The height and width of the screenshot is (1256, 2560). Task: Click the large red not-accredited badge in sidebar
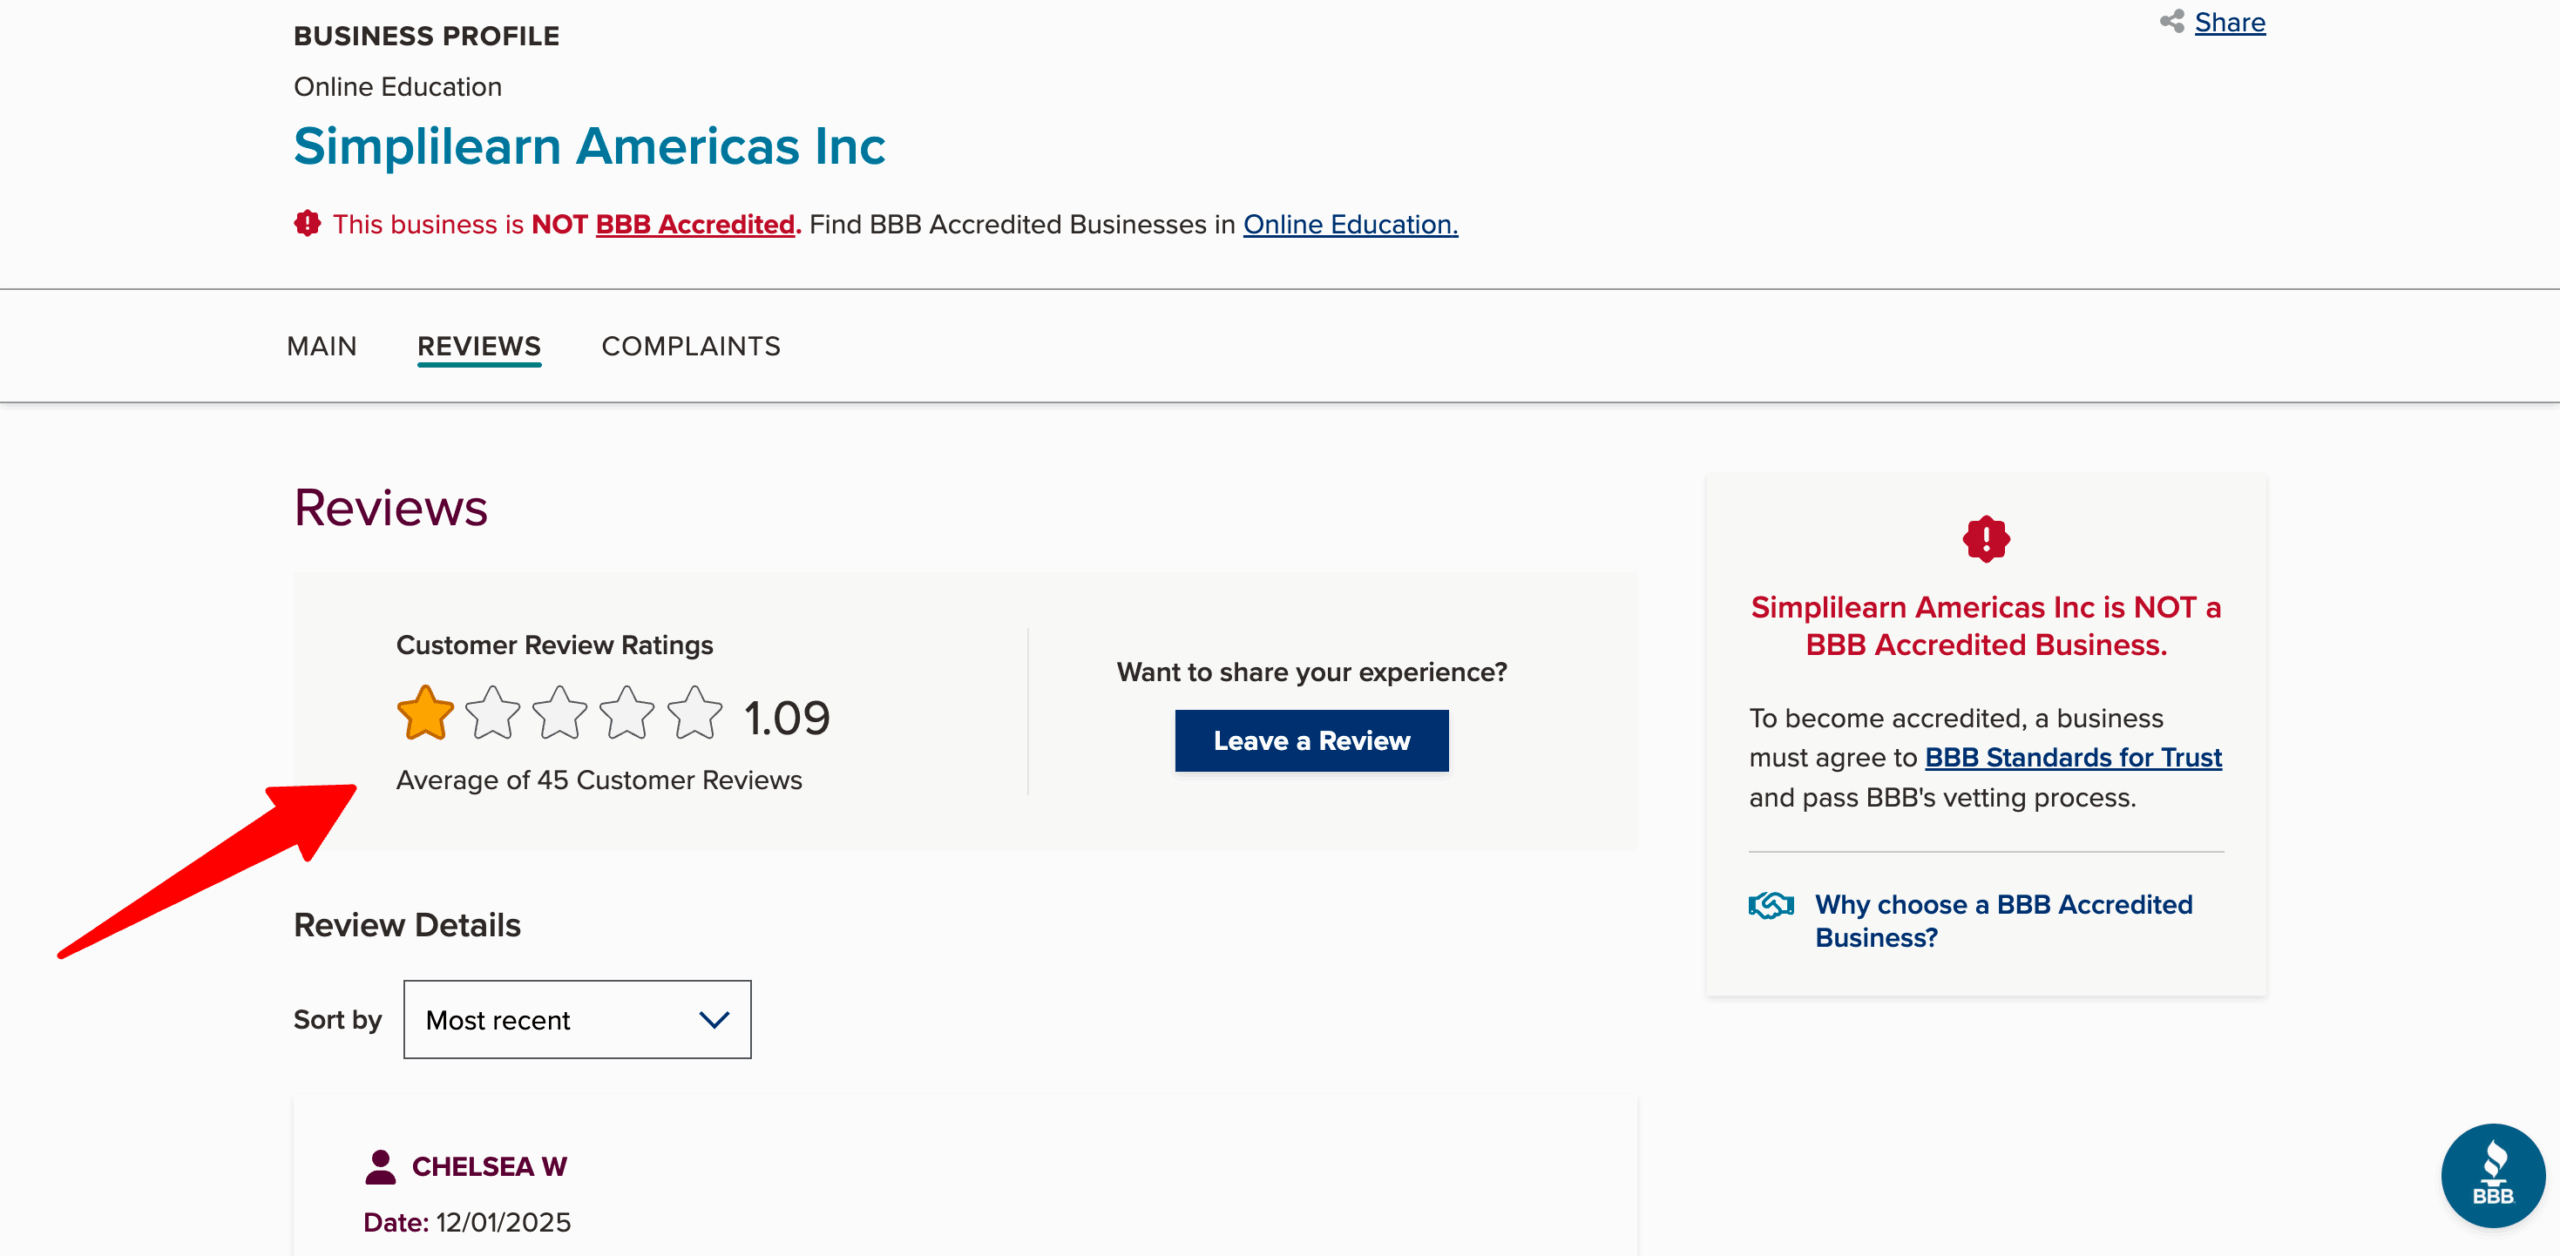[x=1985, y=539]
